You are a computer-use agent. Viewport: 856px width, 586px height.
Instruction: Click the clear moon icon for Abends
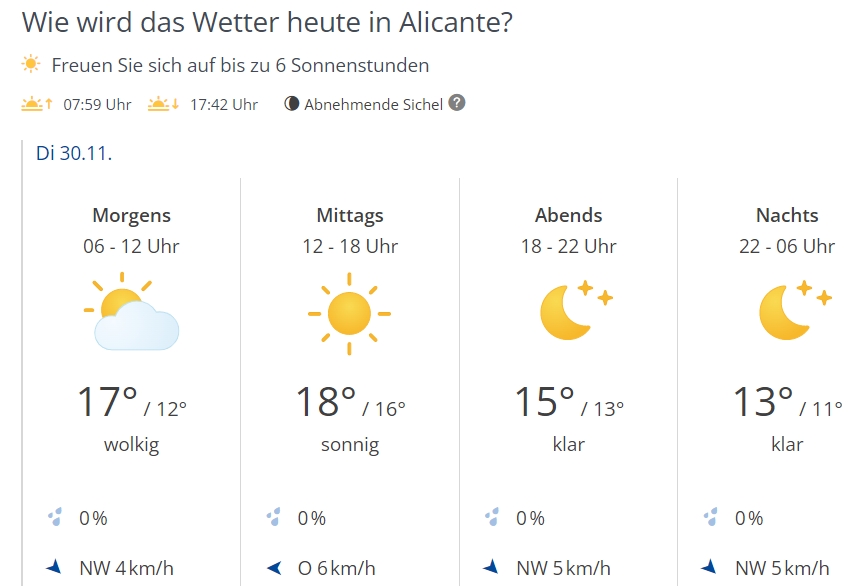coord(574,310)
